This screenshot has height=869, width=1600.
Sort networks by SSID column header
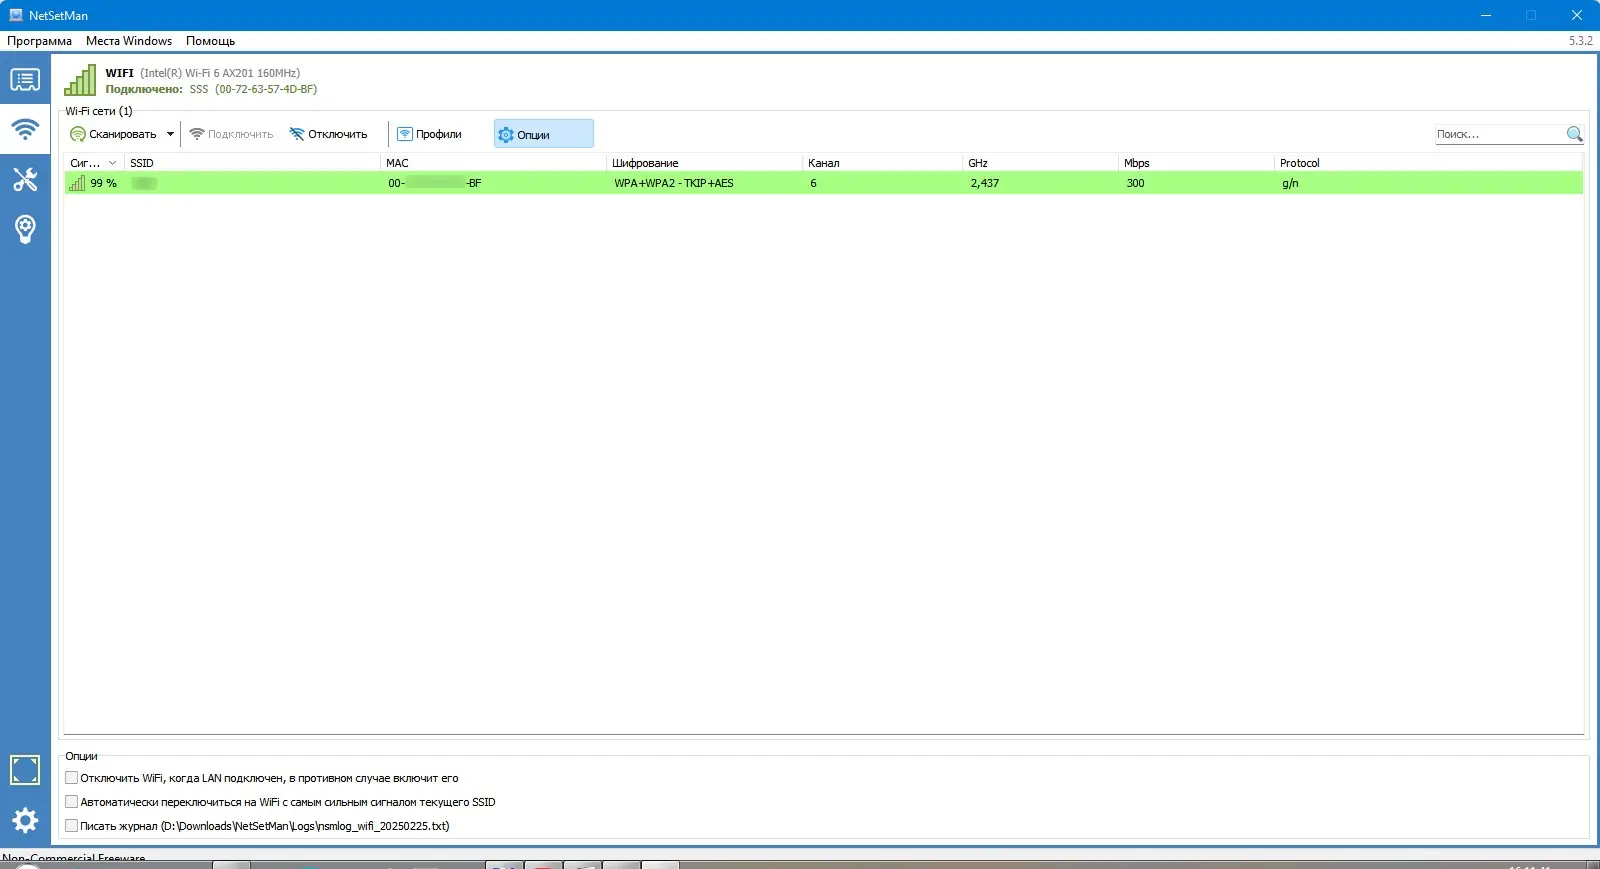pos(252,163)
